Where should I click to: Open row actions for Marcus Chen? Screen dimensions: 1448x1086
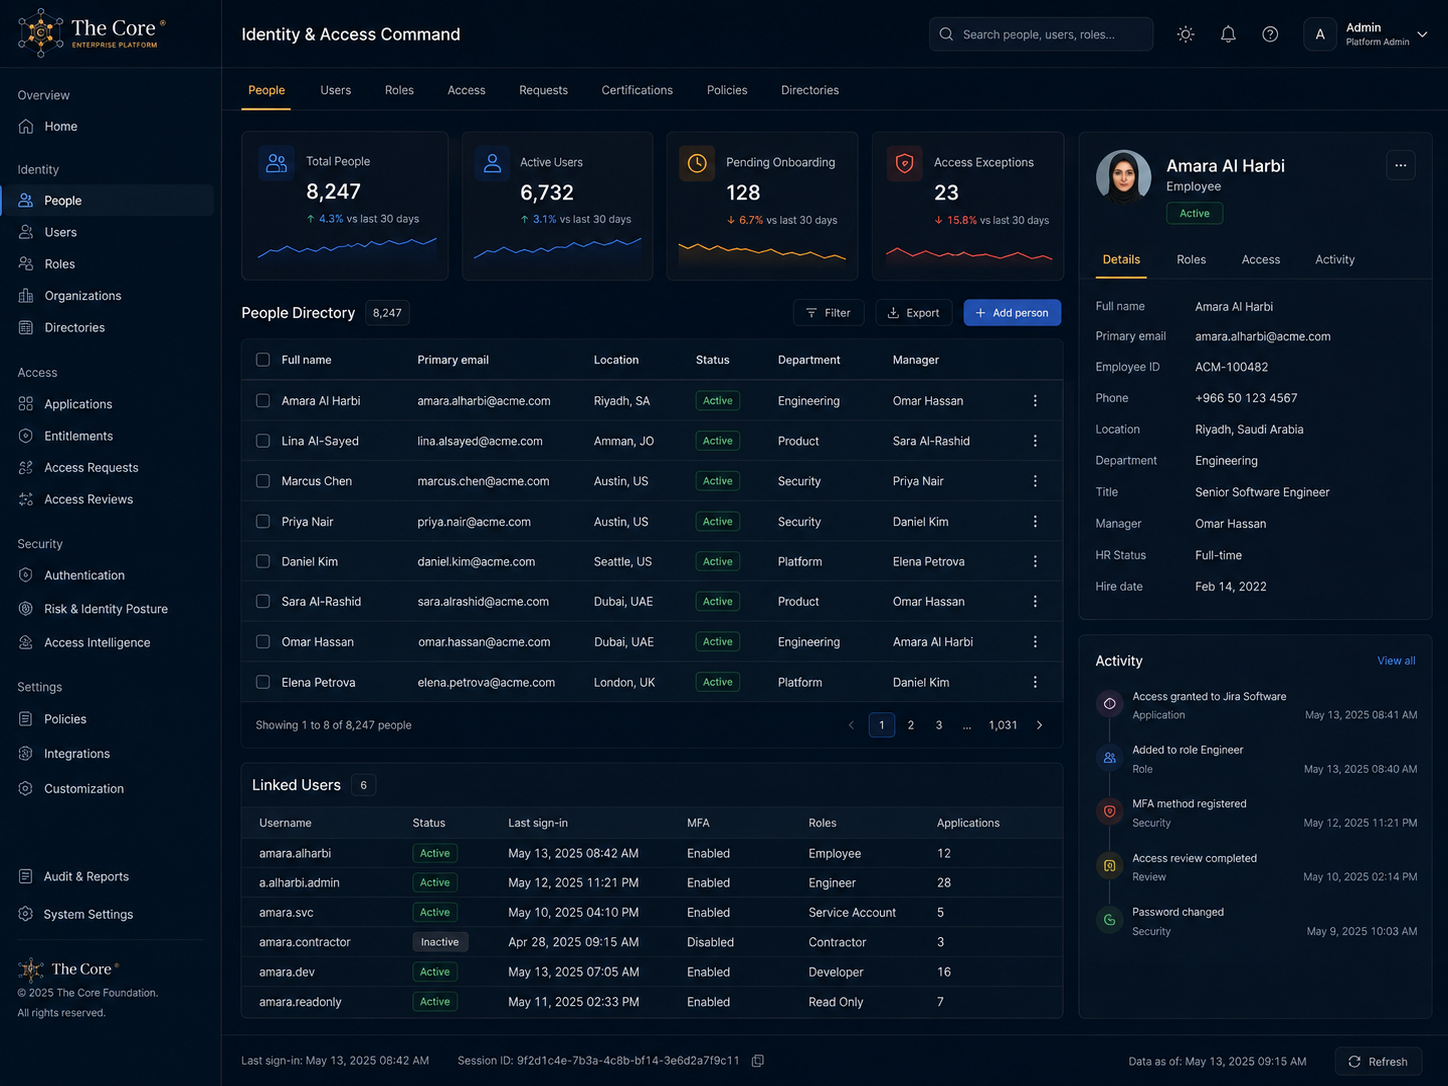pyautogui.click(x=1035, y=481)
